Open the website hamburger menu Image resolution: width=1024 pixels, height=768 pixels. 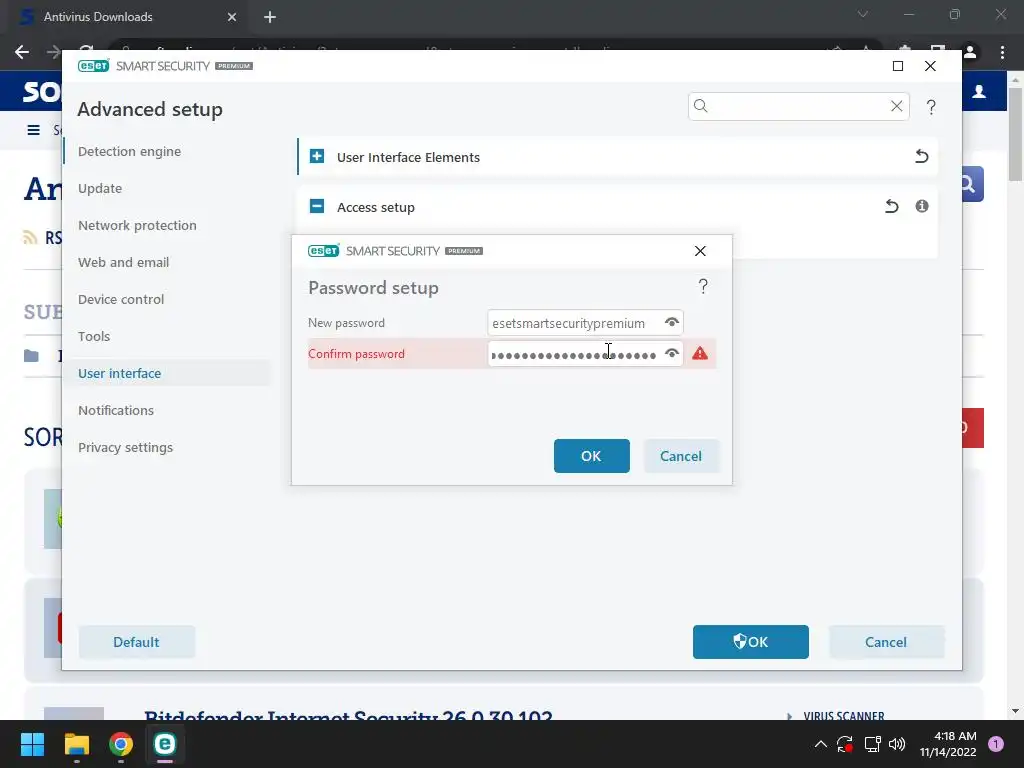point(33,130)
